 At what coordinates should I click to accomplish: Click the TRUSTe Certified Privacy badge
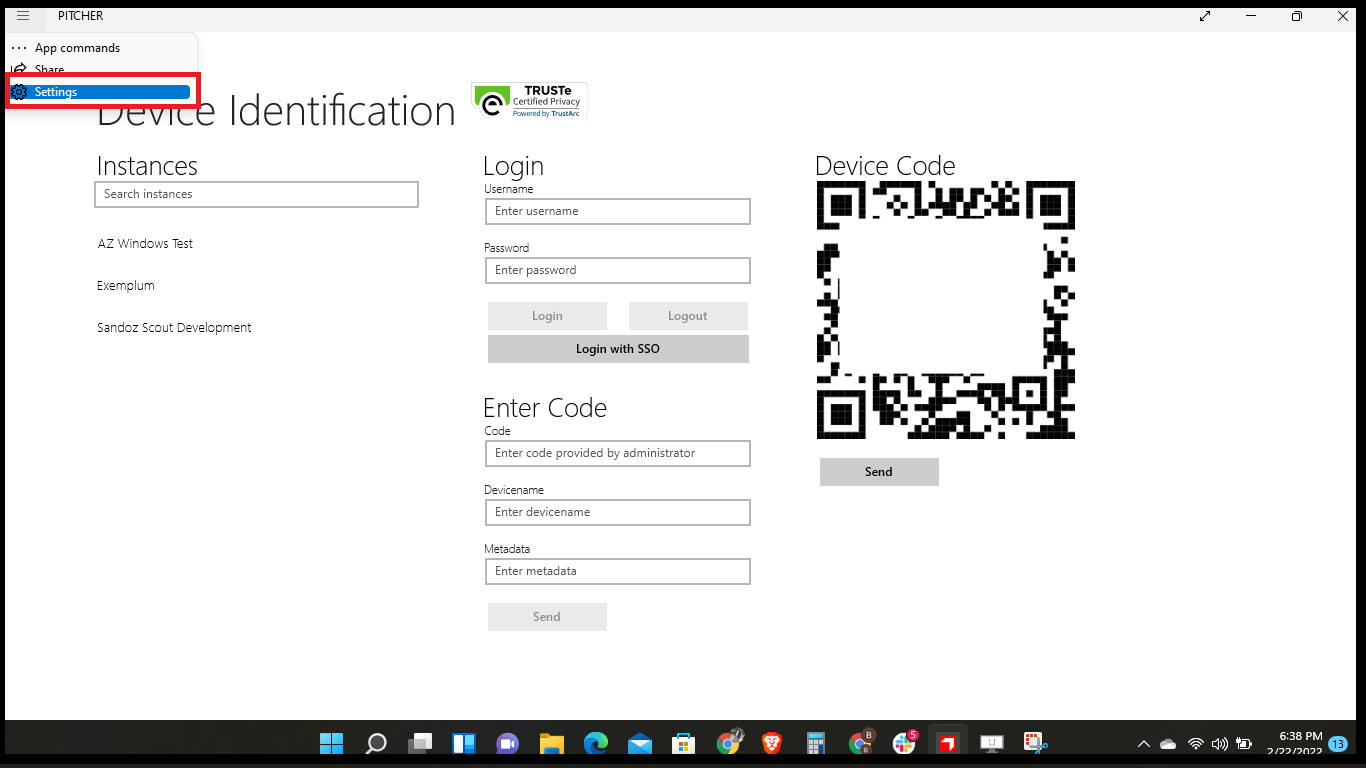tap(528, 100)
